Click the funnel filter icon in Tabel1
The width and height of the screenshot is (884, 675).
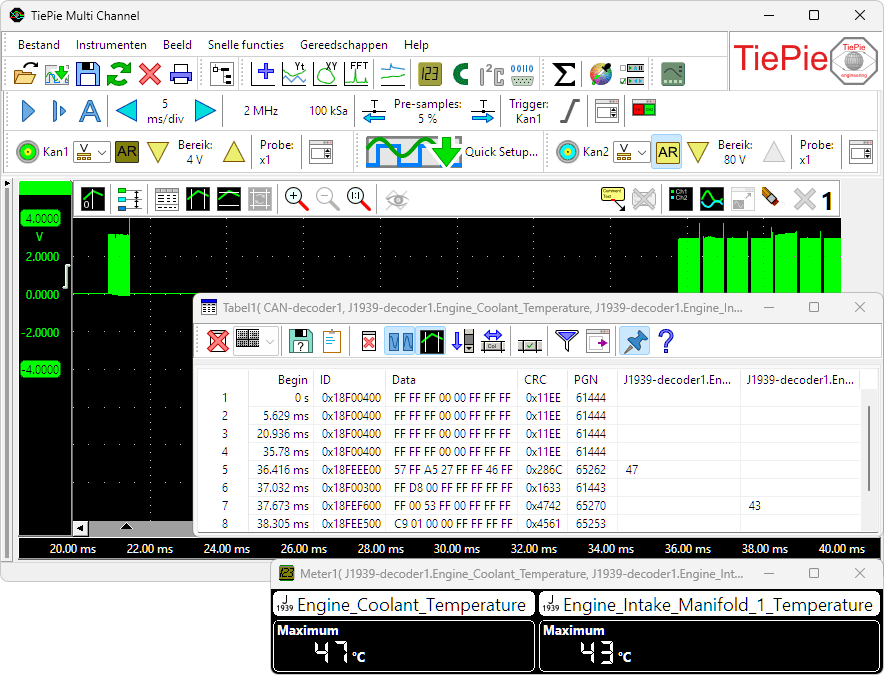click(x=567, y=341)
